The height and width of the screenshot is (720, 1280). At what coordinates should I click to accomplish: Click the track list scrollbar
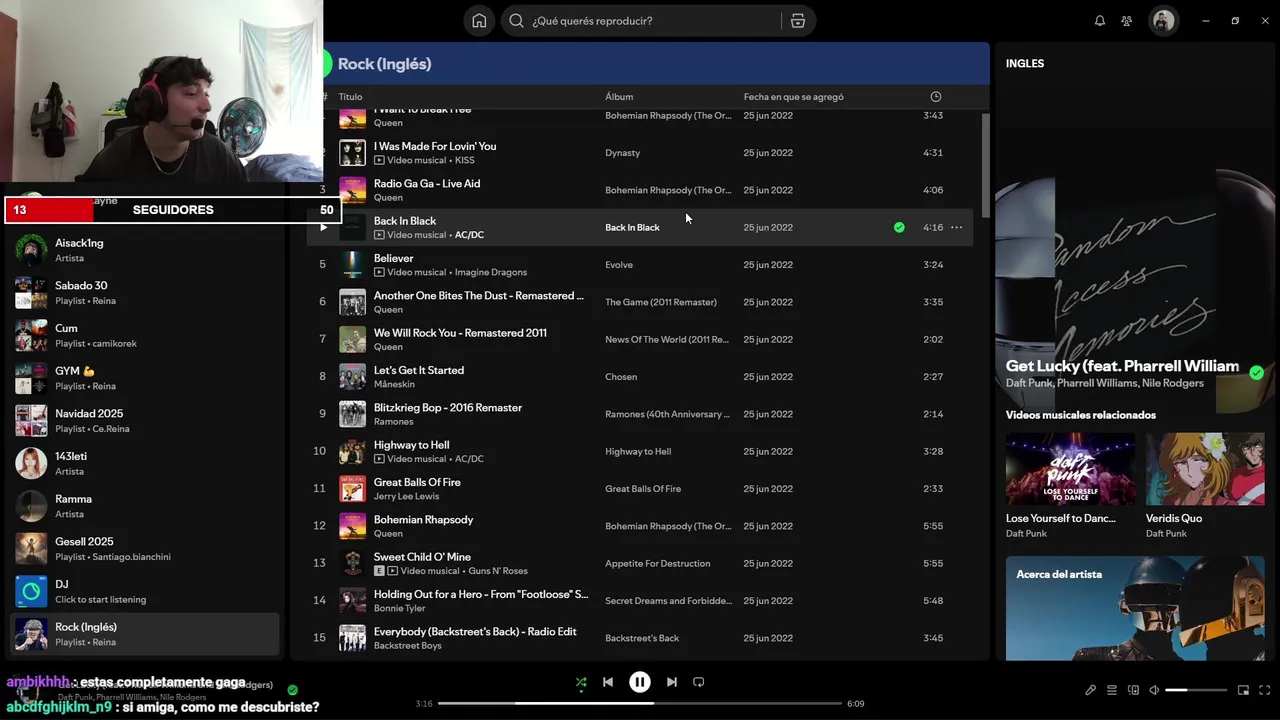pos(985,165)
